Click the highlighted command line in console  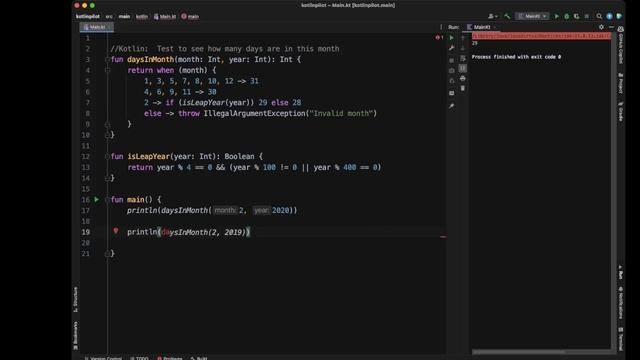[542, 36]
